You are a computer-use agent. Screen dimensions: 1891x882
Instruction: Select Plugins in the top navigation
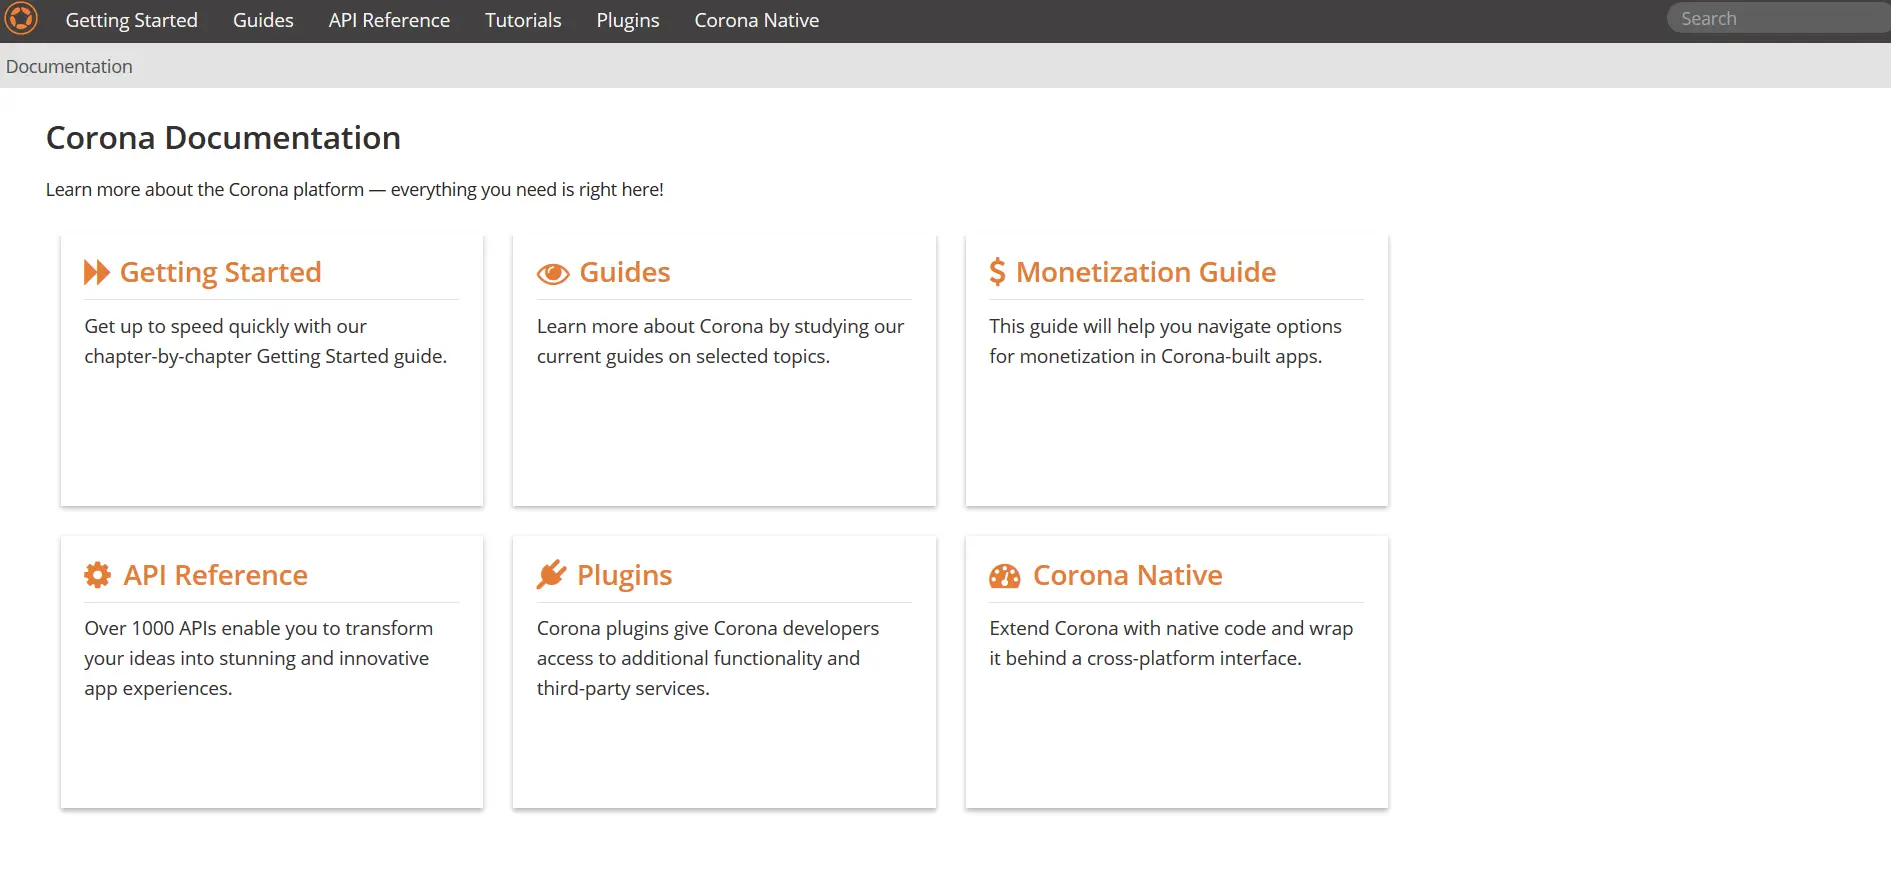[628, 20]
